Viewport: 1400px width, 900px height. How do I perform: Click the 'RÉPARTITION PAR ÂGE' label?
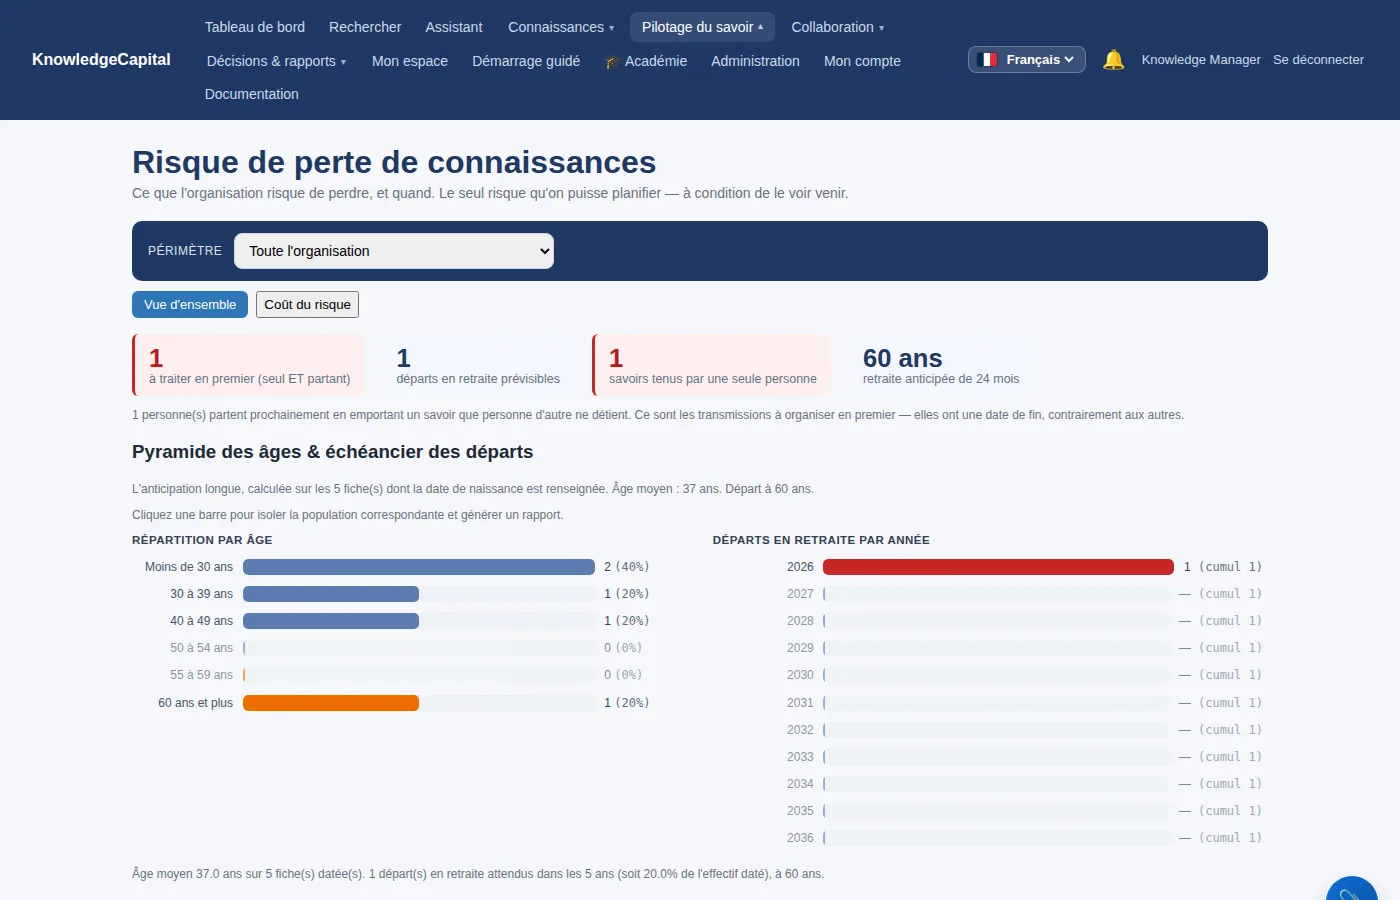[202, 540]
